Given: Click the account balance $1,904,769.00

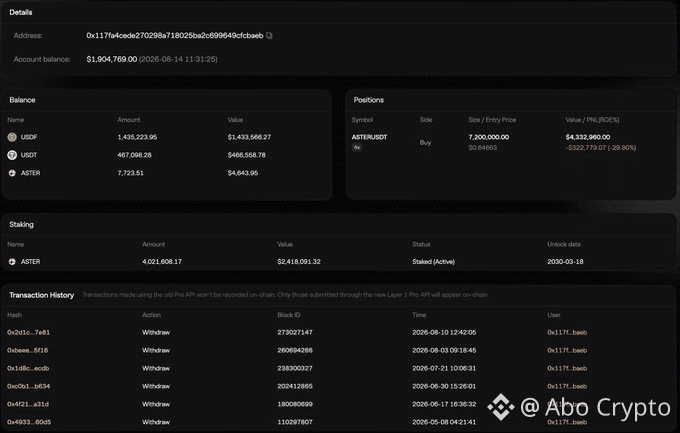Looking at the screenshot, I should pos(112,59).
